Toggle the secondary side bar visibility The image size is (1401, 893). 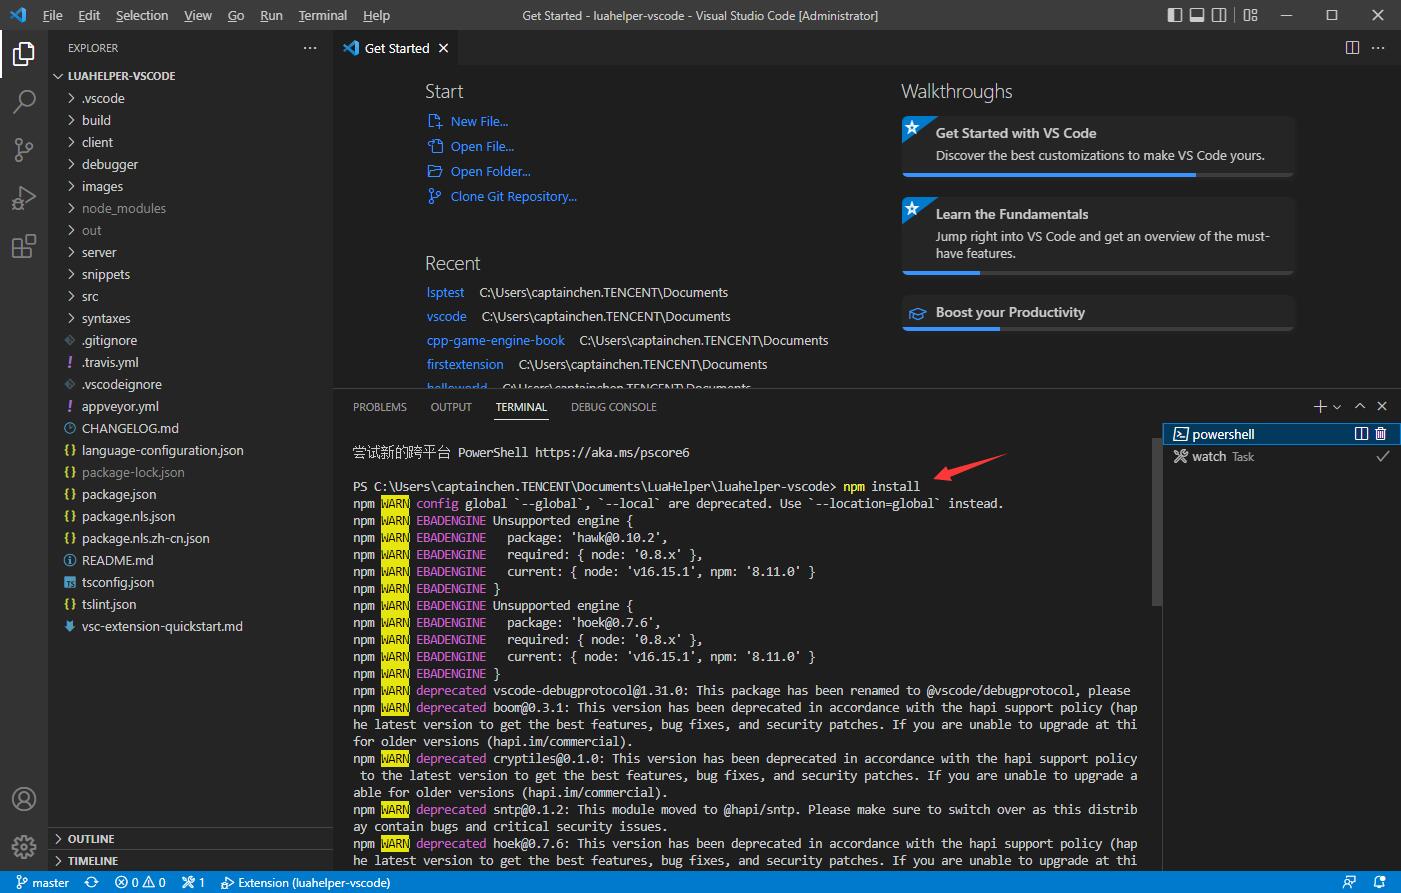click(x=1219, y=15)
